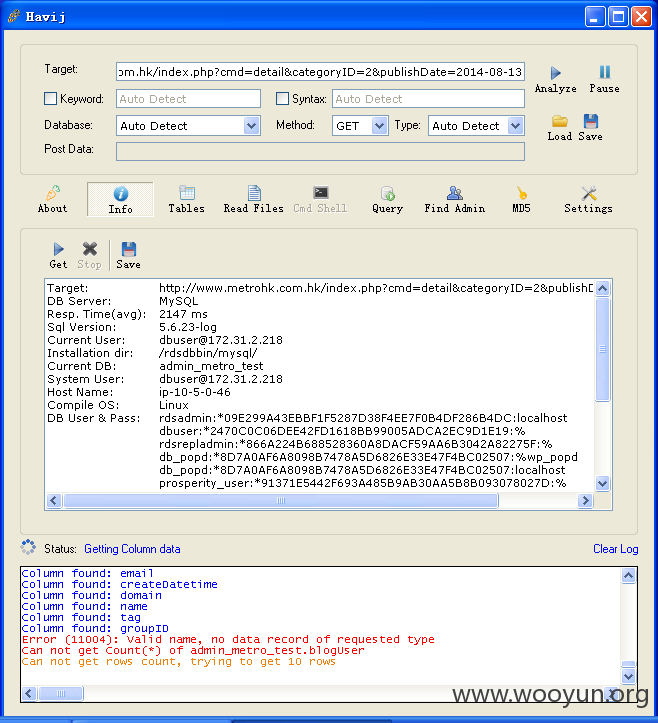The width and height of the screenshot is (658, 723).
Task: Click the prosperity_user hash line
Action: point(362,483)
